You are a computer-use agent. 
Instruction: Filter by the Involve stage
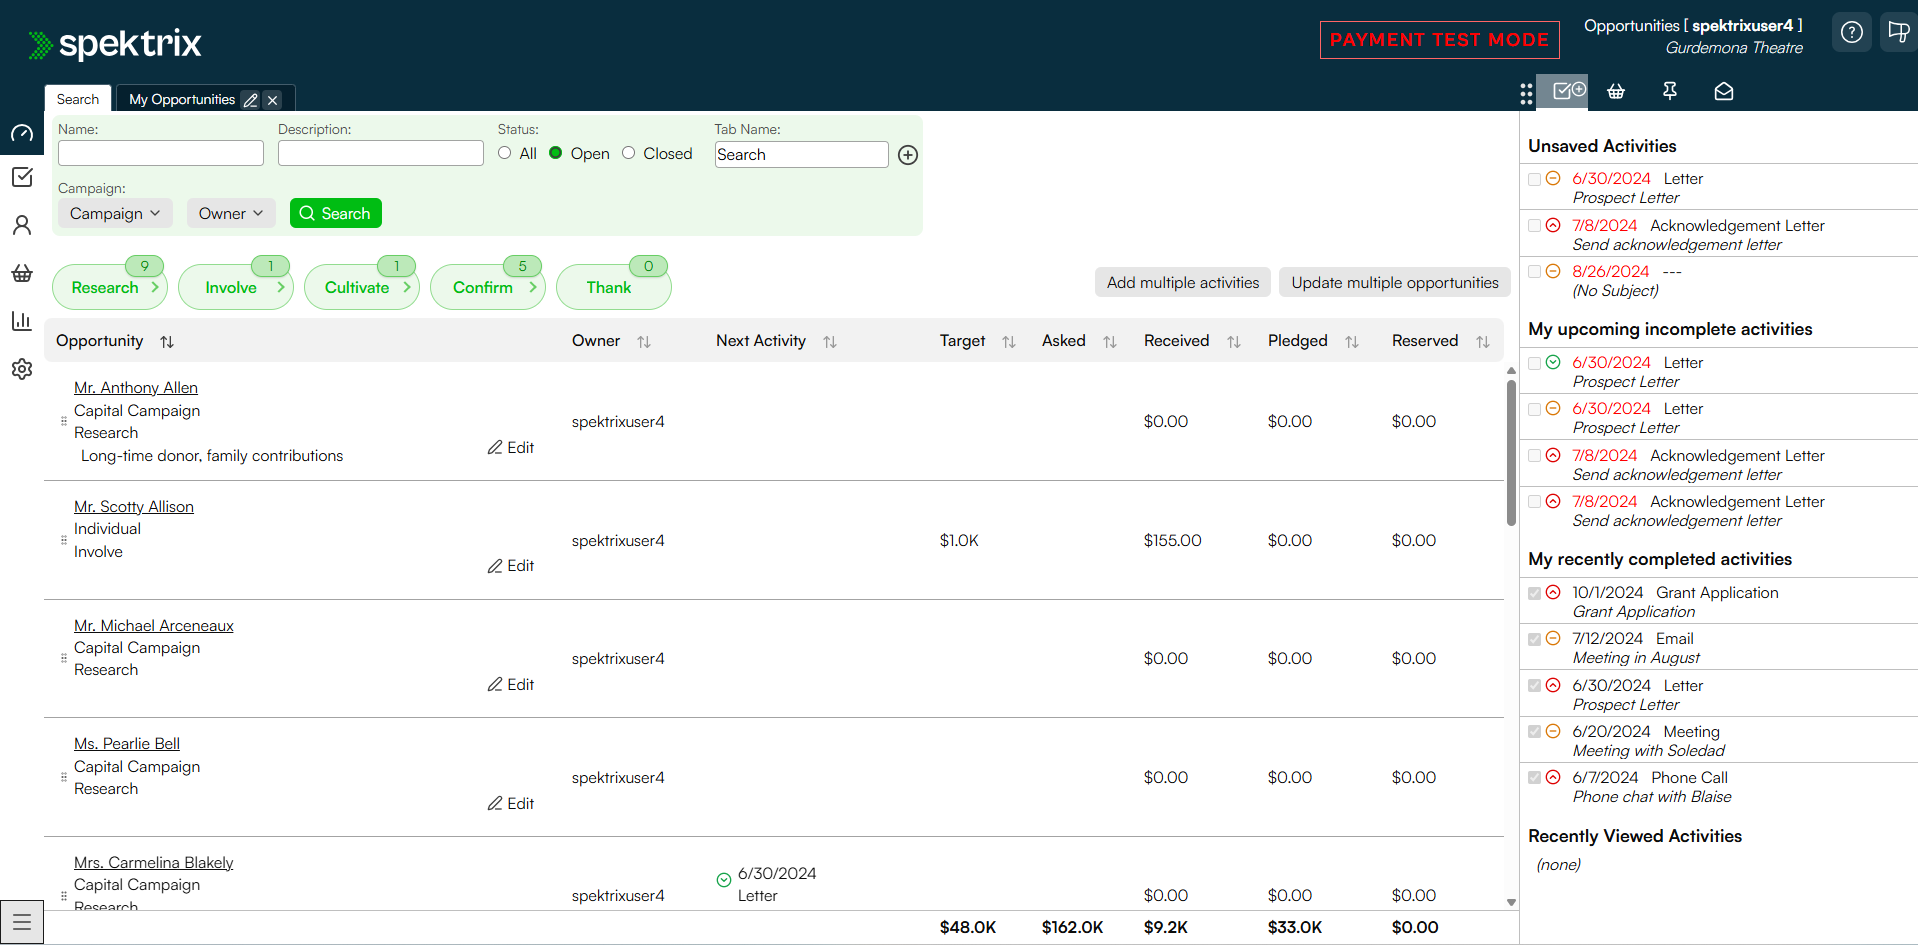click(236, 287)
